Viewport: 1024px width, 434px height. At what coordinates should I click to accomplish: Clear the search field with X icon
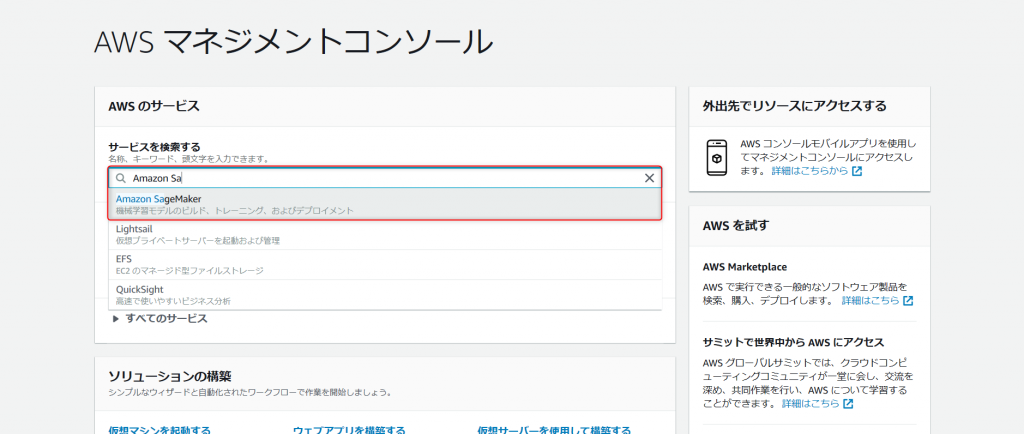[649, 178]
